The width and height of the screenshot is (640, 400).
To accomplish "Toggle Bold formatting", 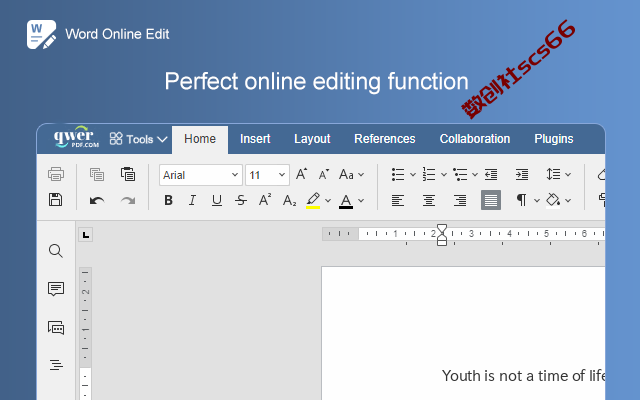I will [x=168, y=200].
